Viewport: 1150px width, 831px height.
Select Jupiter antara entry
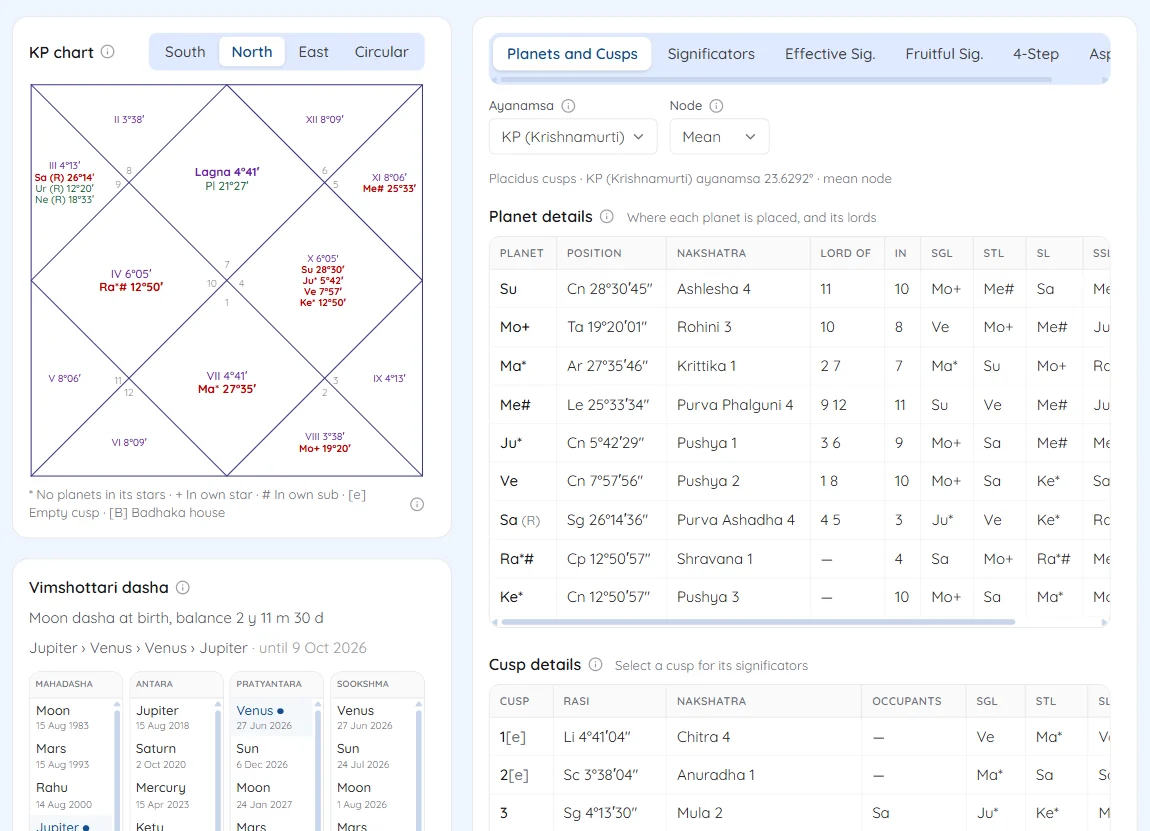click(172, 717)
